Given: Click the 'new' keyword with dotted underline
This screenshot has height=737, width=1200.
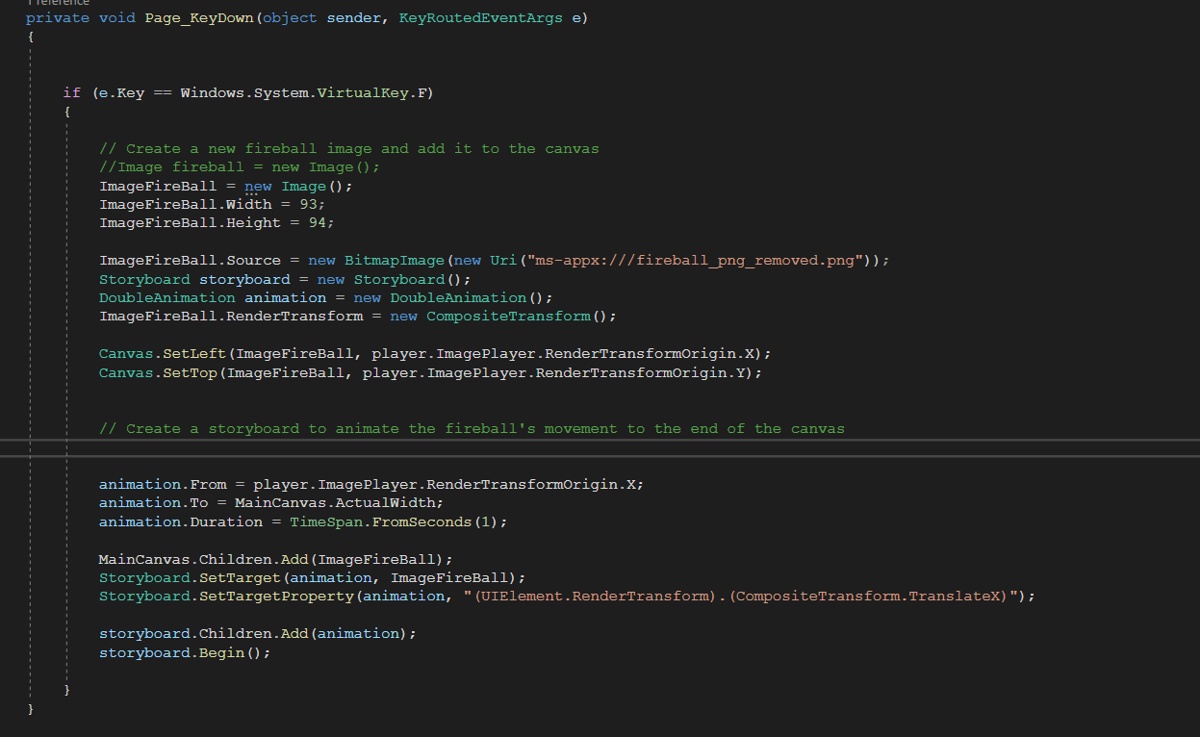Looking at the screenshot, I should pyautogui.click(x=258, y=186).
